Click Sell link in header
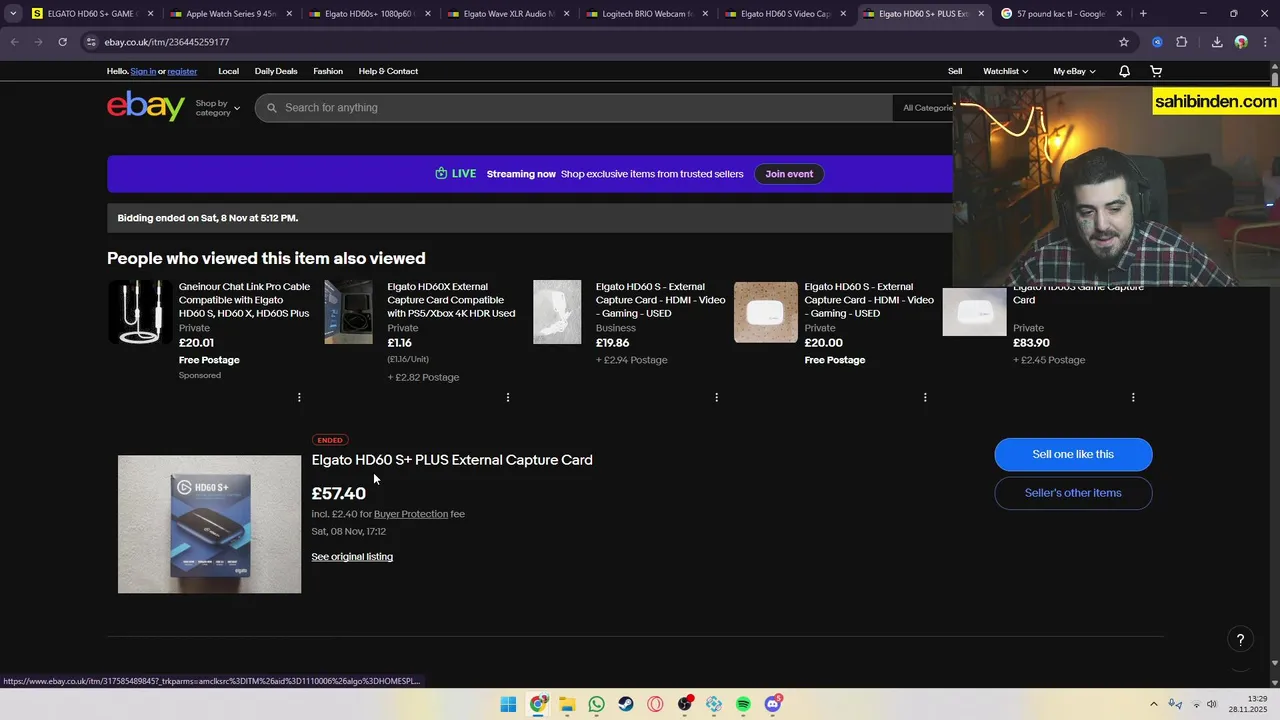 pos(955,71)
